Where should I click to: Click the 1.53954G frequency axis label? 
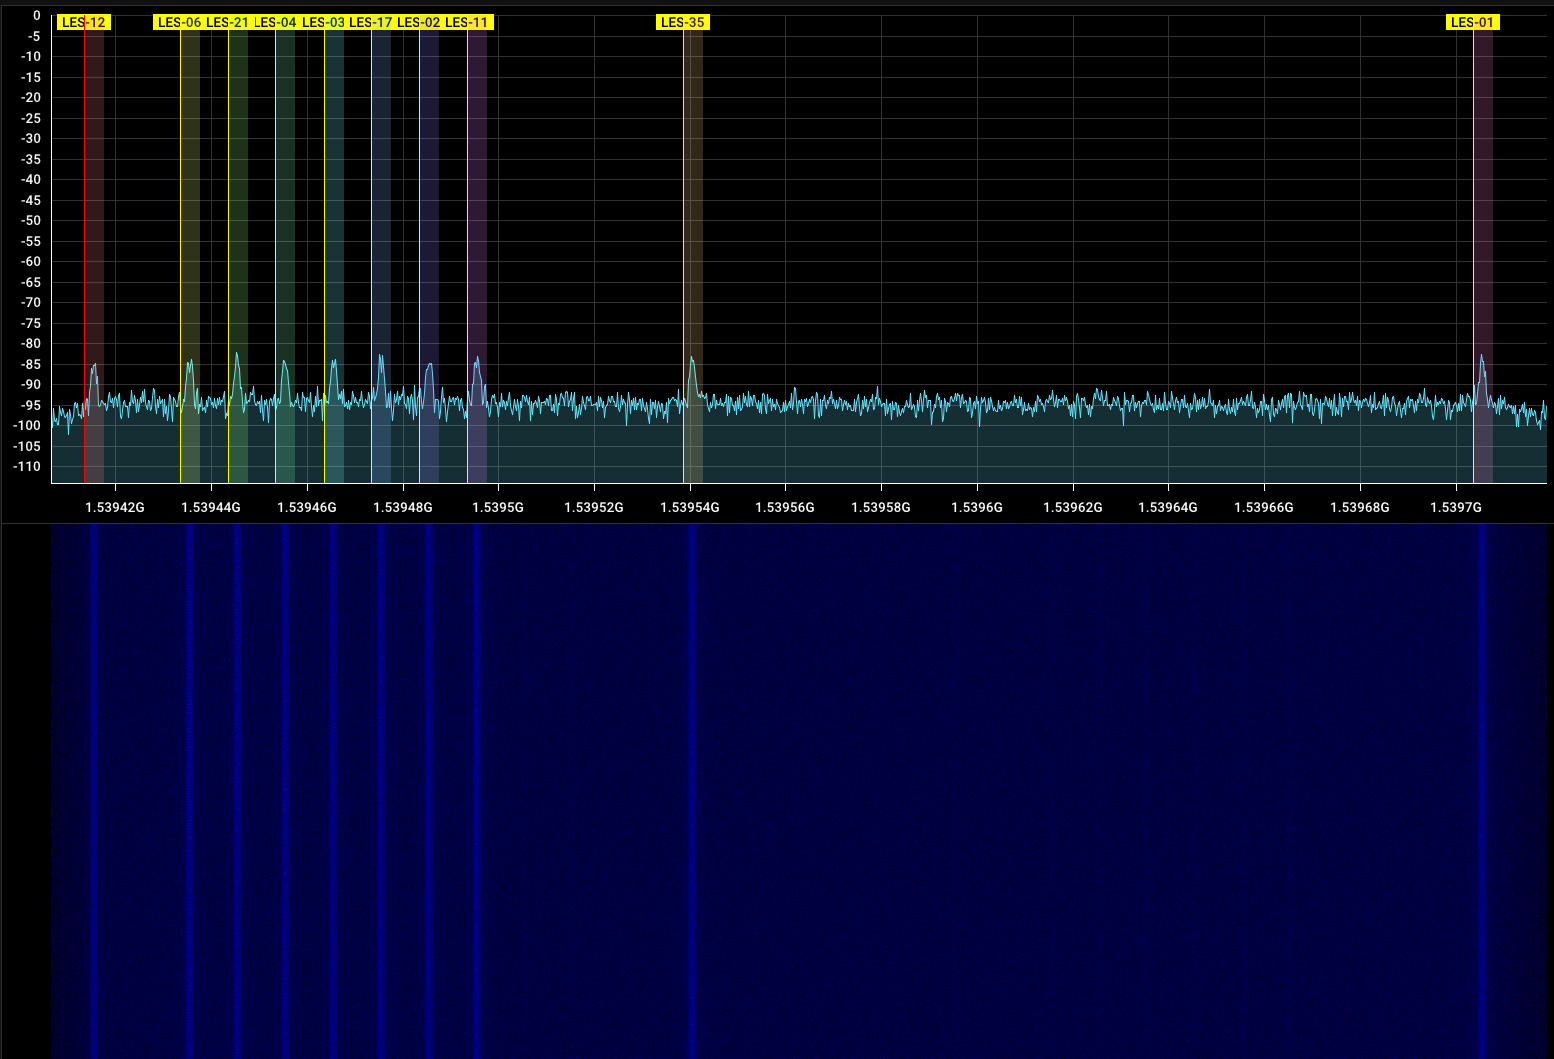tap(690, 507)
